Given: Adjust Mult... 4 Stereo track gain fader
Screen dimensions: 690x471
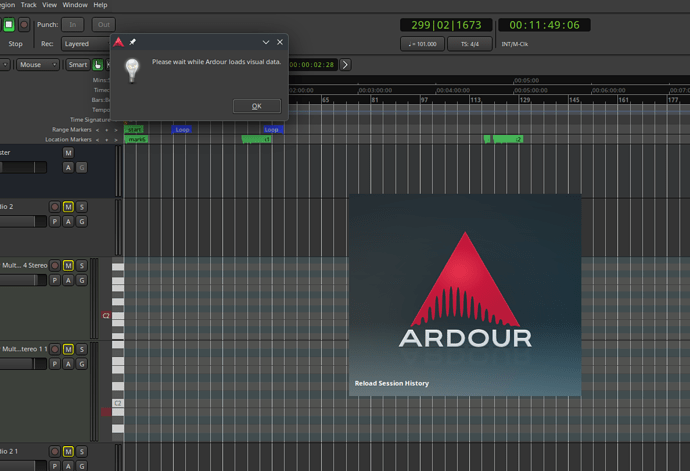Looking at the screenshot, I should pyautogui.click(x=22, y=280).
